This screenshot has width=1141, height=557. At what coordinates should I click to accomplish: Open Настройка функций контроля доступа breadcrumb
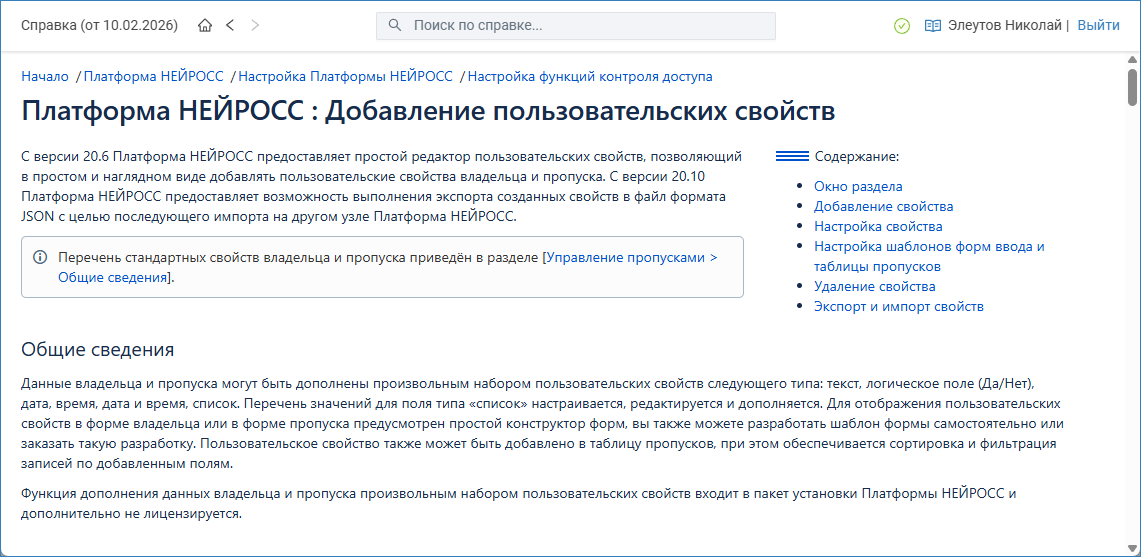[x=590, y=76]
